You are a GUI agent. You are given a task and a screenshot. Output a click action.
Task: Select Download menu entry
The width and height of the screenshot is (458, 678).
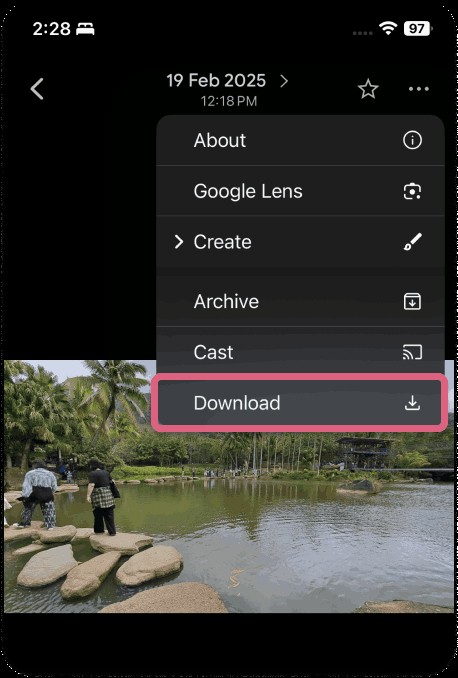point(299,403)
